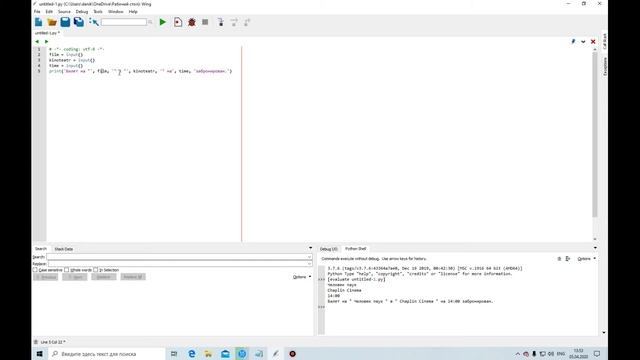Close the editor with the red X icon
This screenshot has width=640, height=360.
pos(593,42)
